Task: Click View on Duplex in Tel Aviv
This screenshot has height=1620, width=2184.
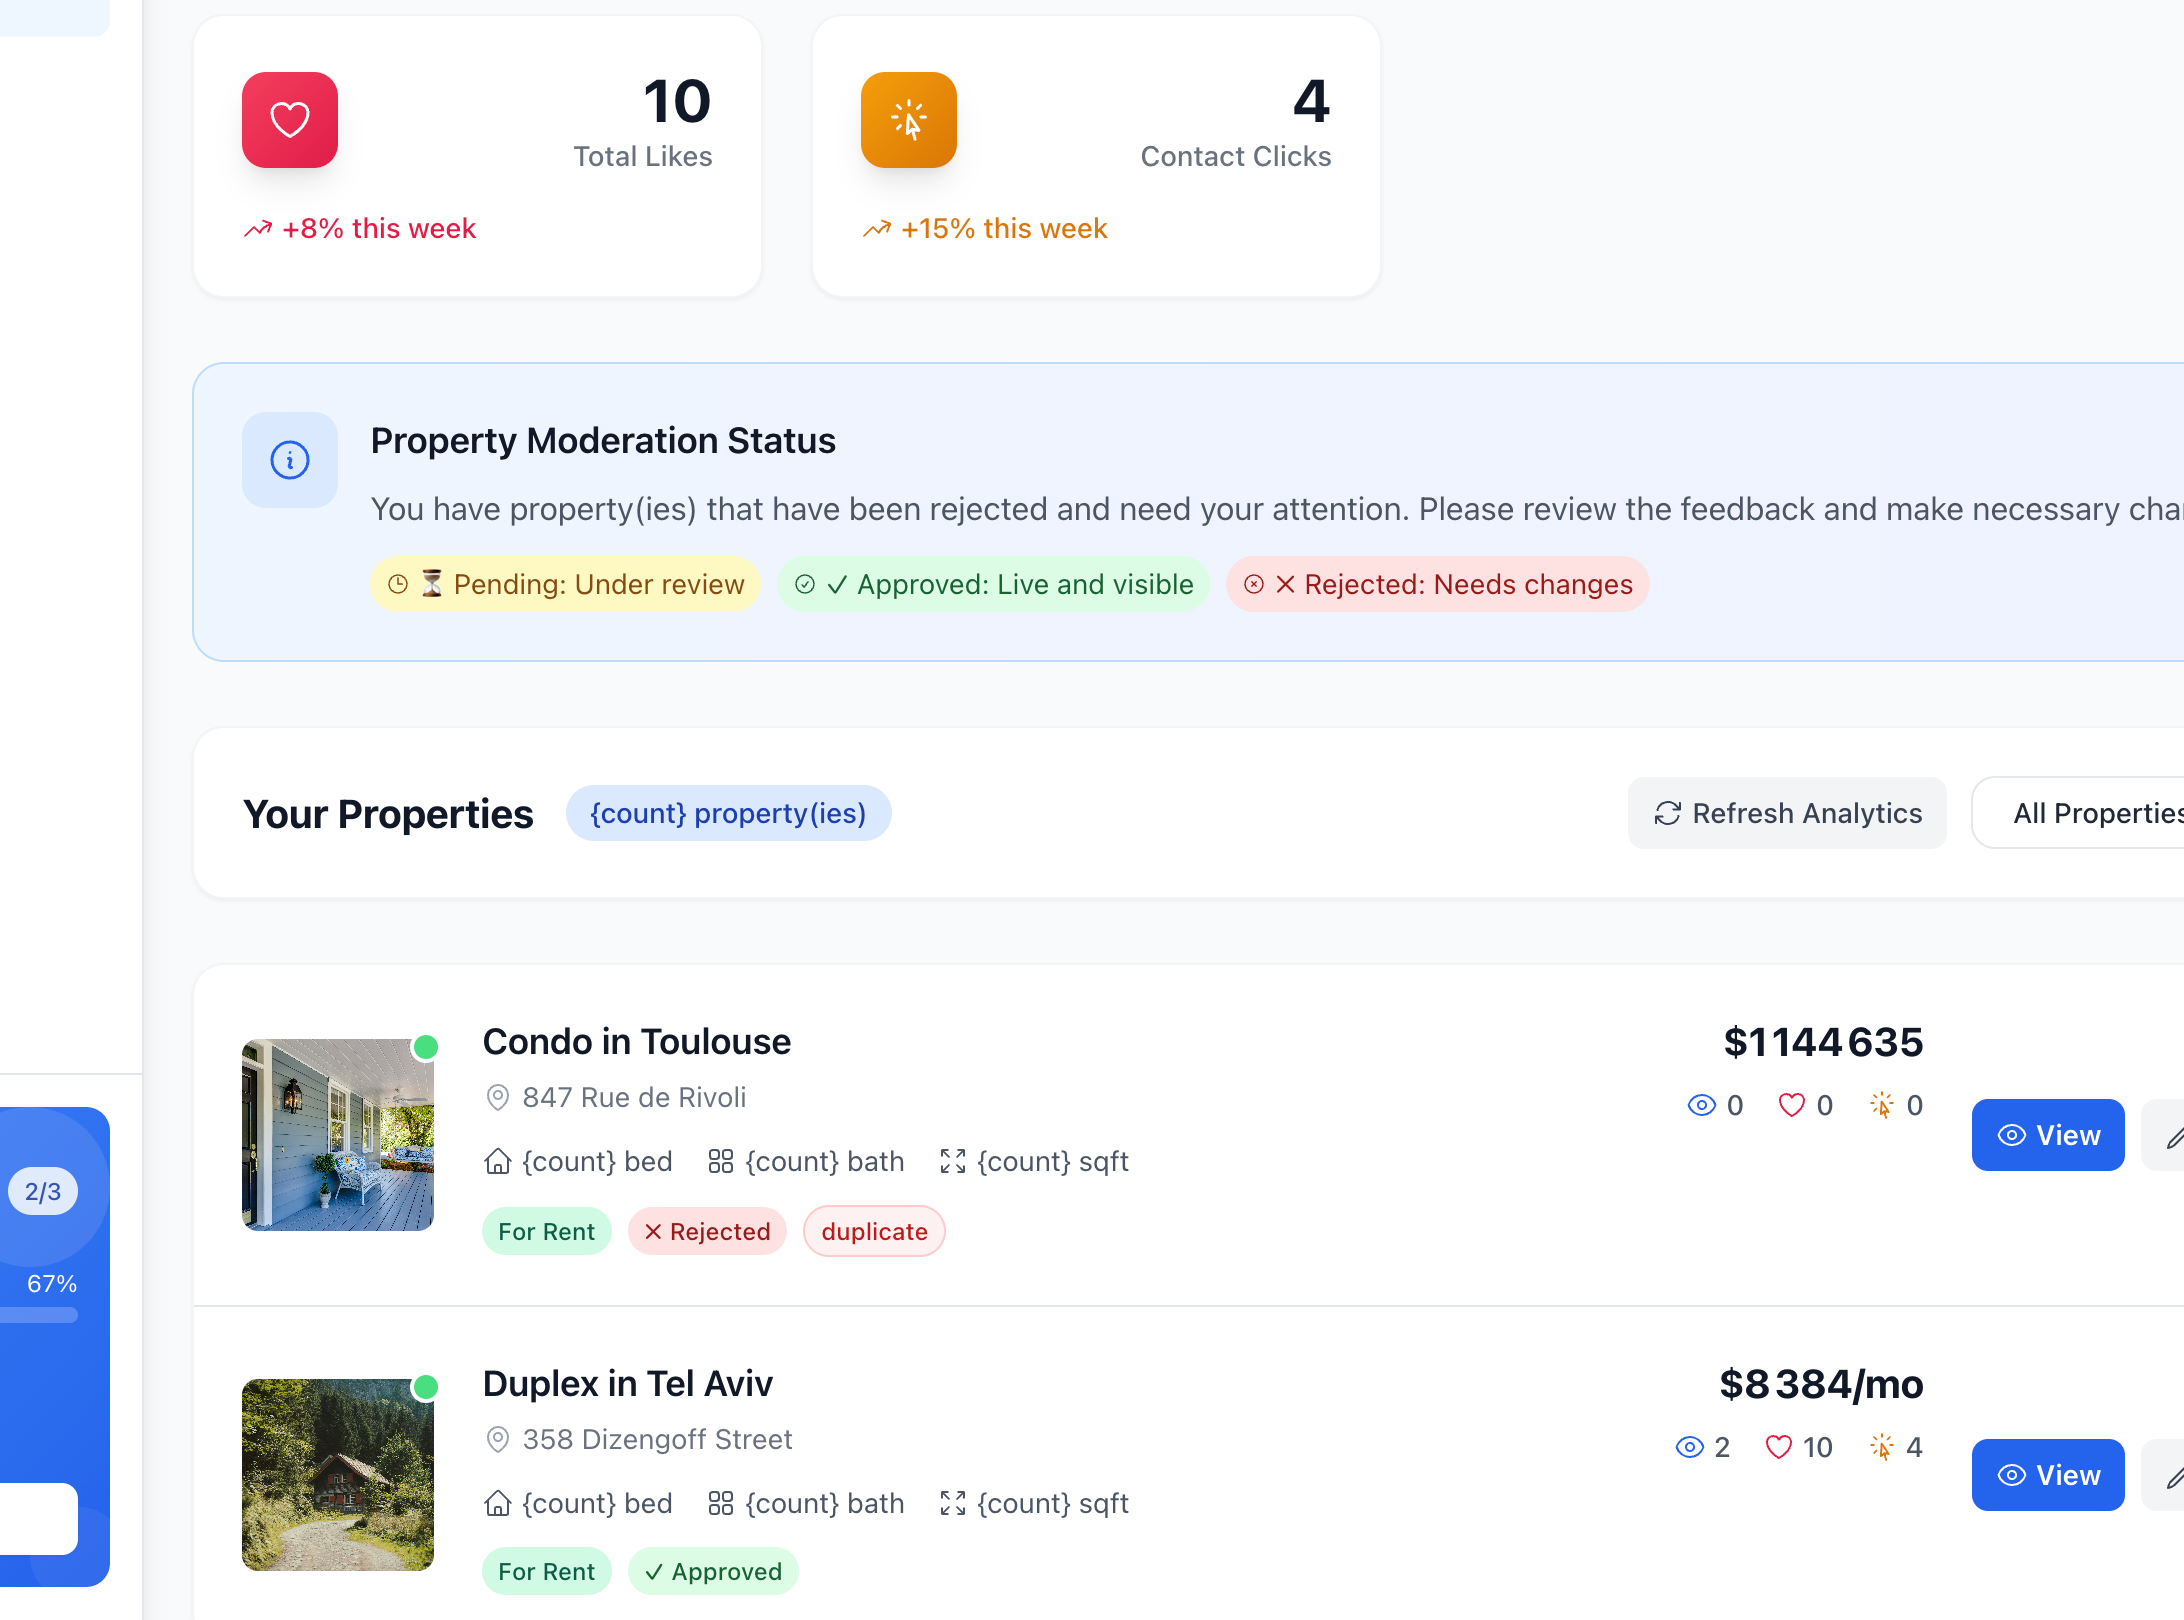Action: (x=2048, y=1475)
